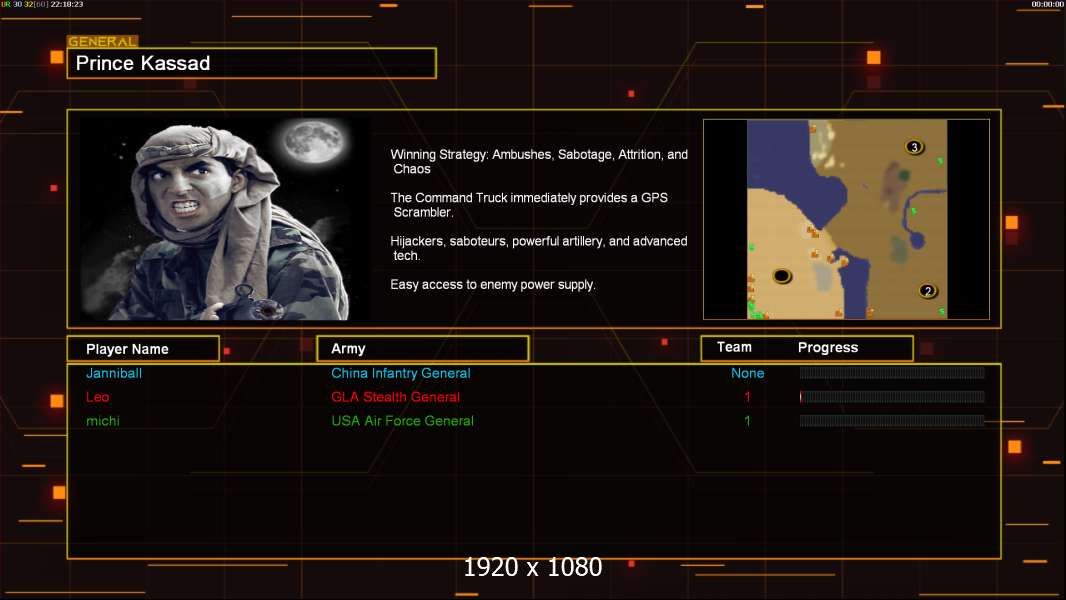Click the Army column header
This screenshot has width=1066, height=600.
(423, 349)
